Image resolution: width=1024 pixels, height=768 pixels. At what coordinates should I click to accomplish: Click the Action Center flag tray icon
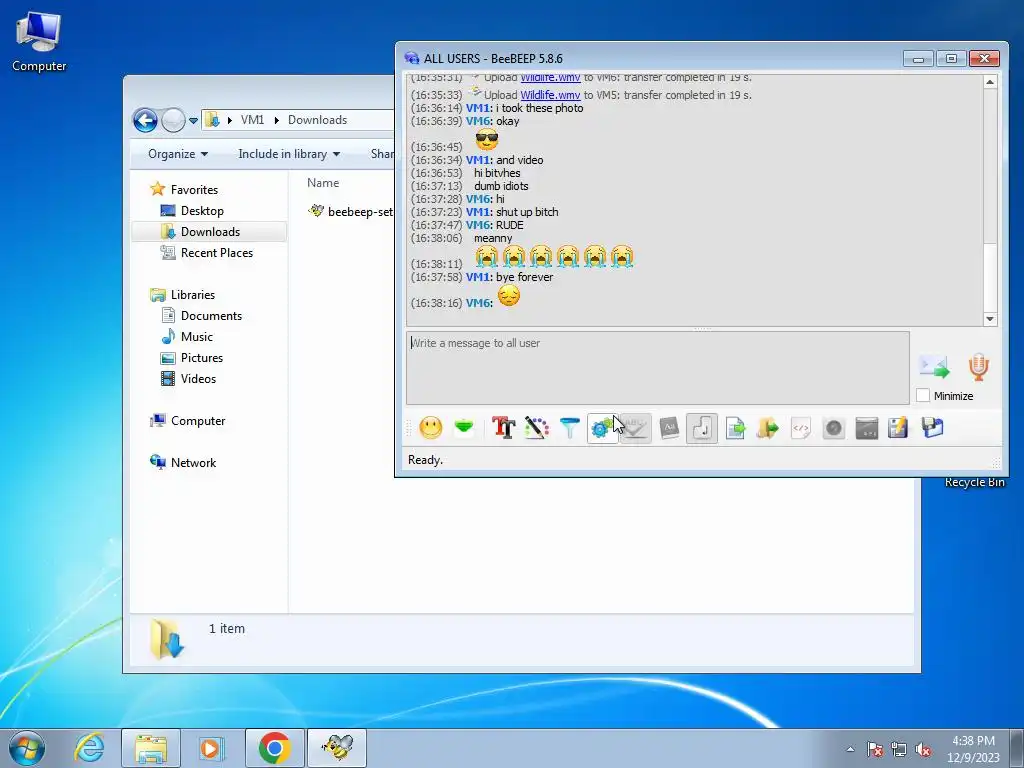tap(874, 749)
